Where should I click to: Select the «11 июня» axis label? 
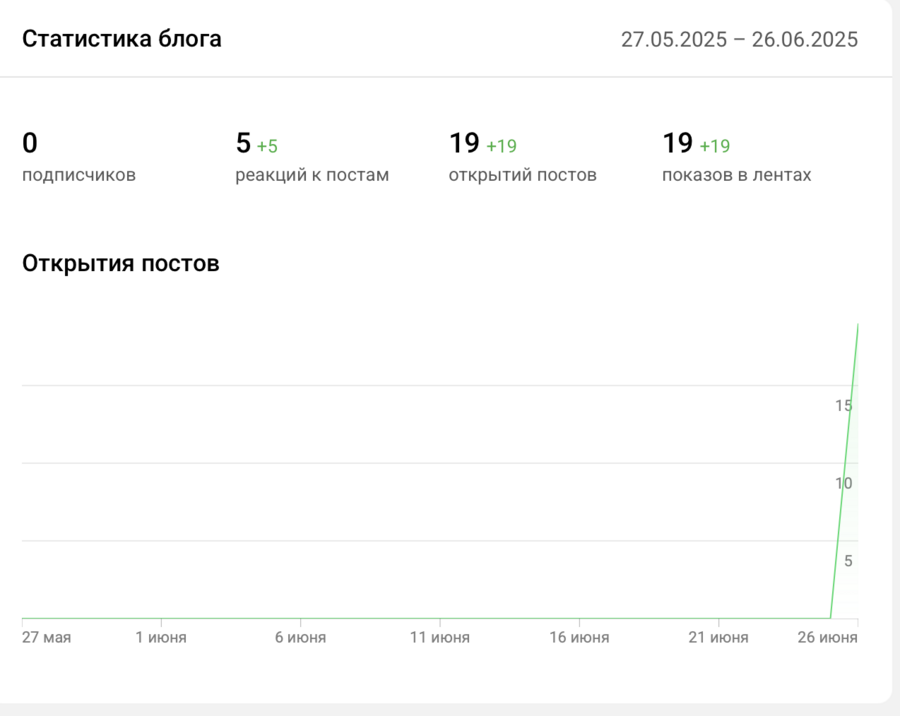(440, 637)
